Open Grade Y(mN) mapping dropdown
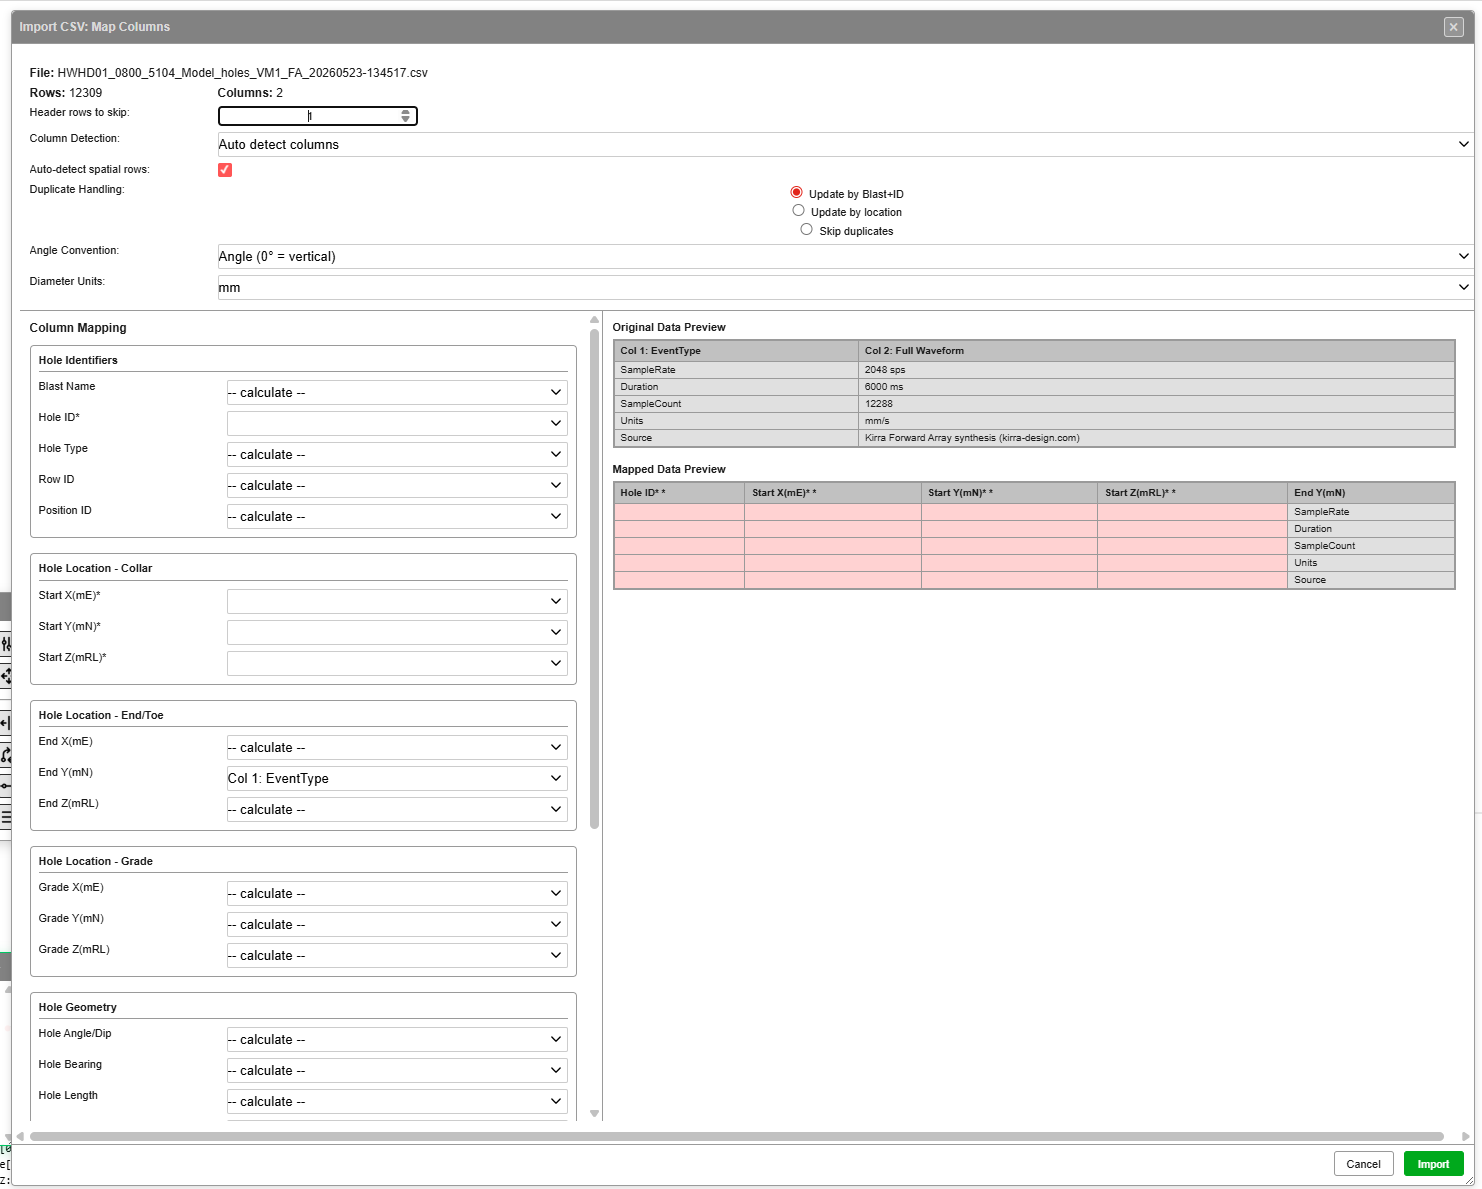 click(397, 924)
